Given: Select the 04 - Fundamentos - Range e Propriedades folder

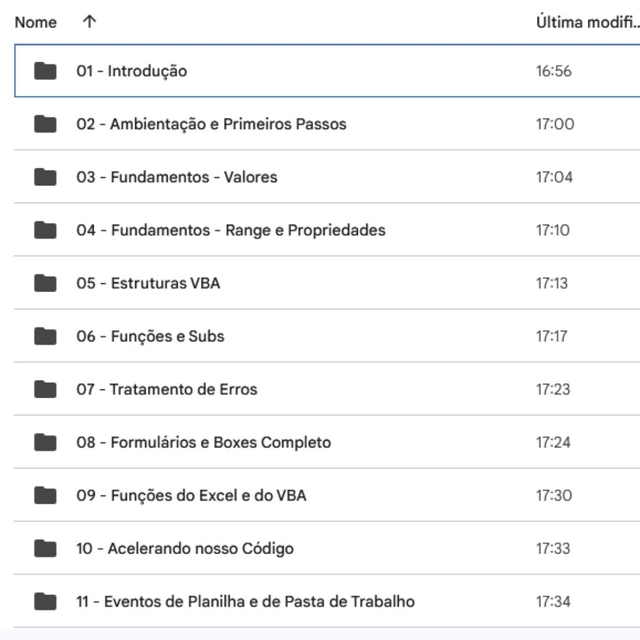Looking at the screenshot, I should (230, 230).
